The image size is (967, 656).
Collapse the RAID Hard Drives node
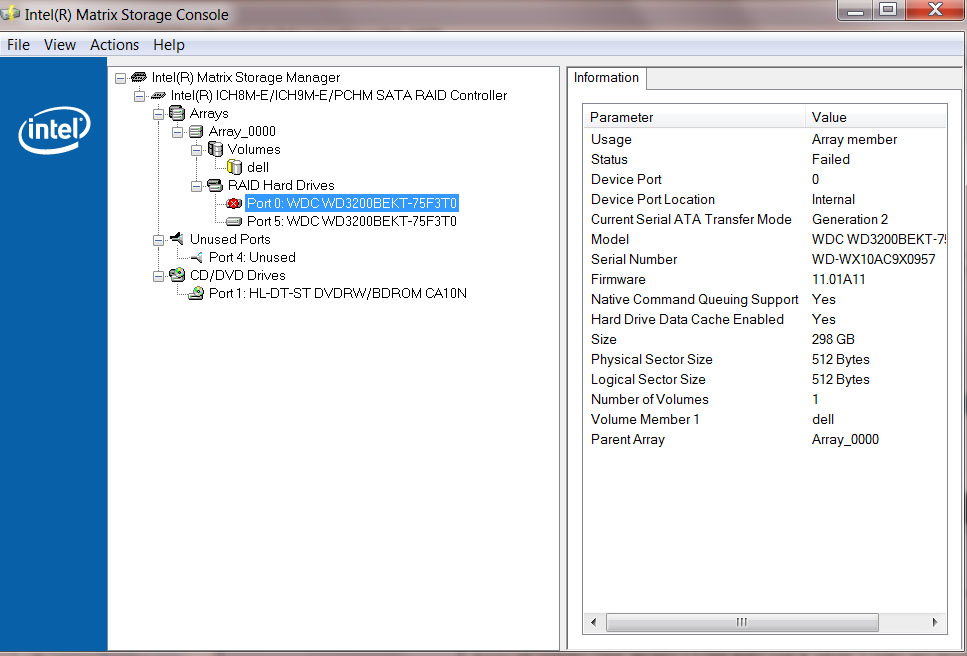point(197,186)
